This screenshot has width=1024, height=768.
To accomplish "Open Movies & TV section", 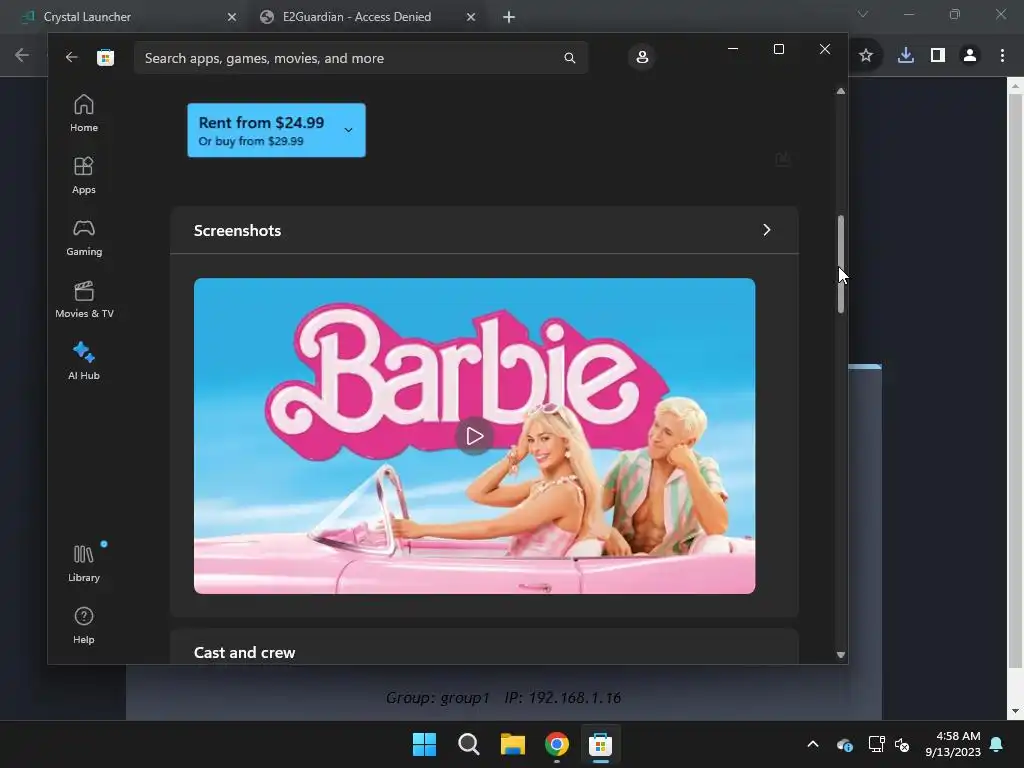I will tap(84, 299).
